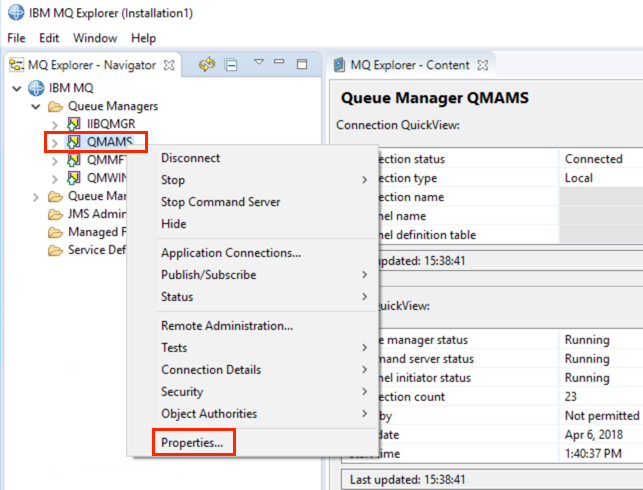Expand the QMWIN queue manager node
The height and width of the screenshot is (490, 643).
tap(55, 179)
